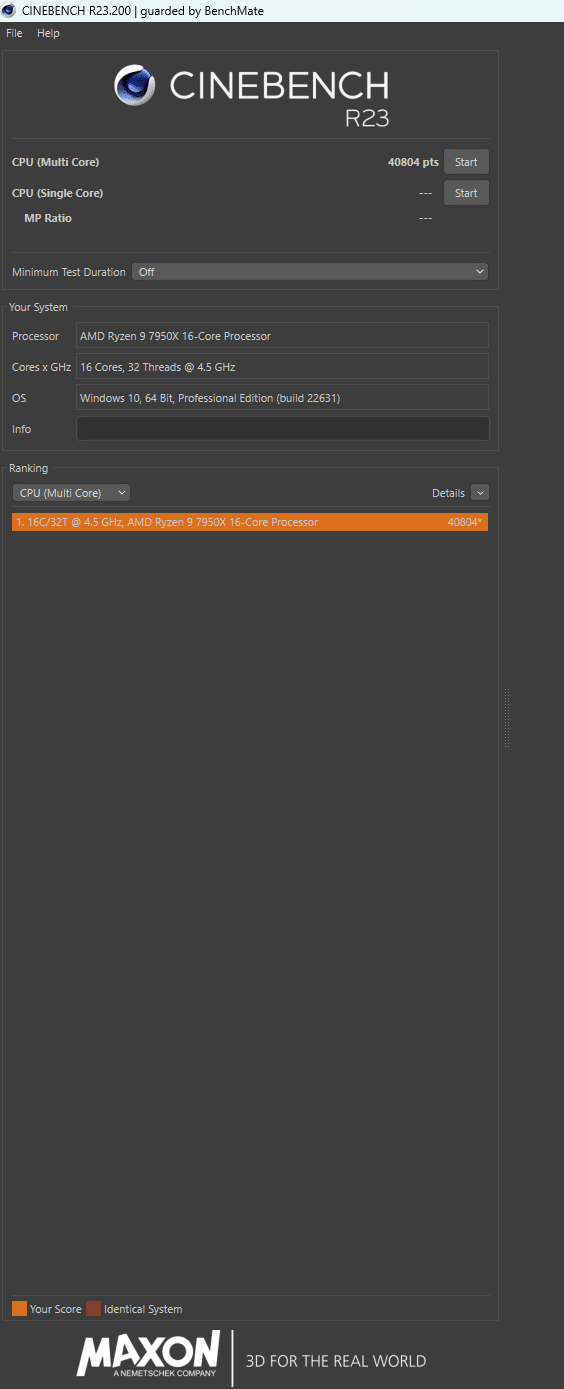
Task: Start the CPU Single Core test
Action: [466, 193]
